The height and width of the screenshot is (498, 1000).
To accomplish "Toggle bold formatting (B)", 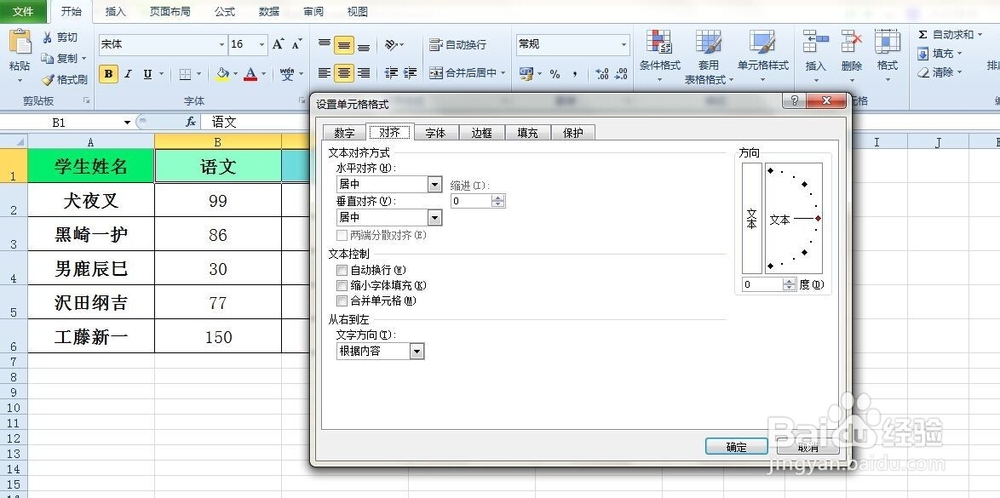I will click(108, 74).
